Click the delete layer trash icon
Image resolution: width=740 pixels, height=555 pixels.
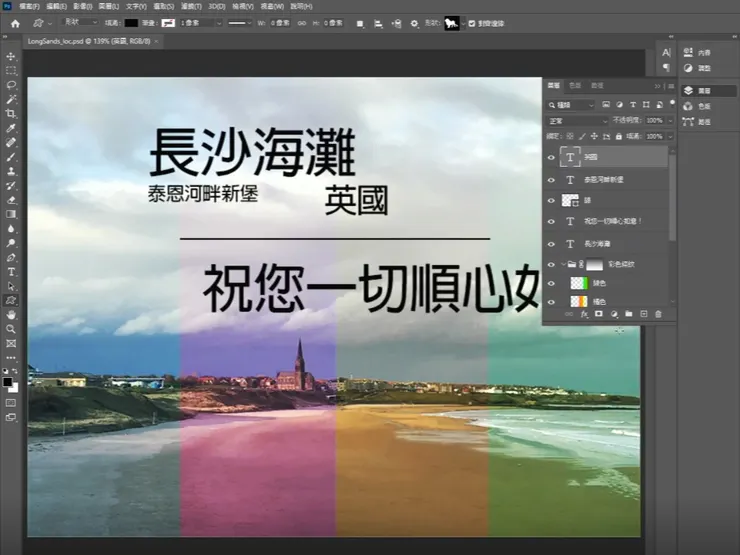coord(658,314)
